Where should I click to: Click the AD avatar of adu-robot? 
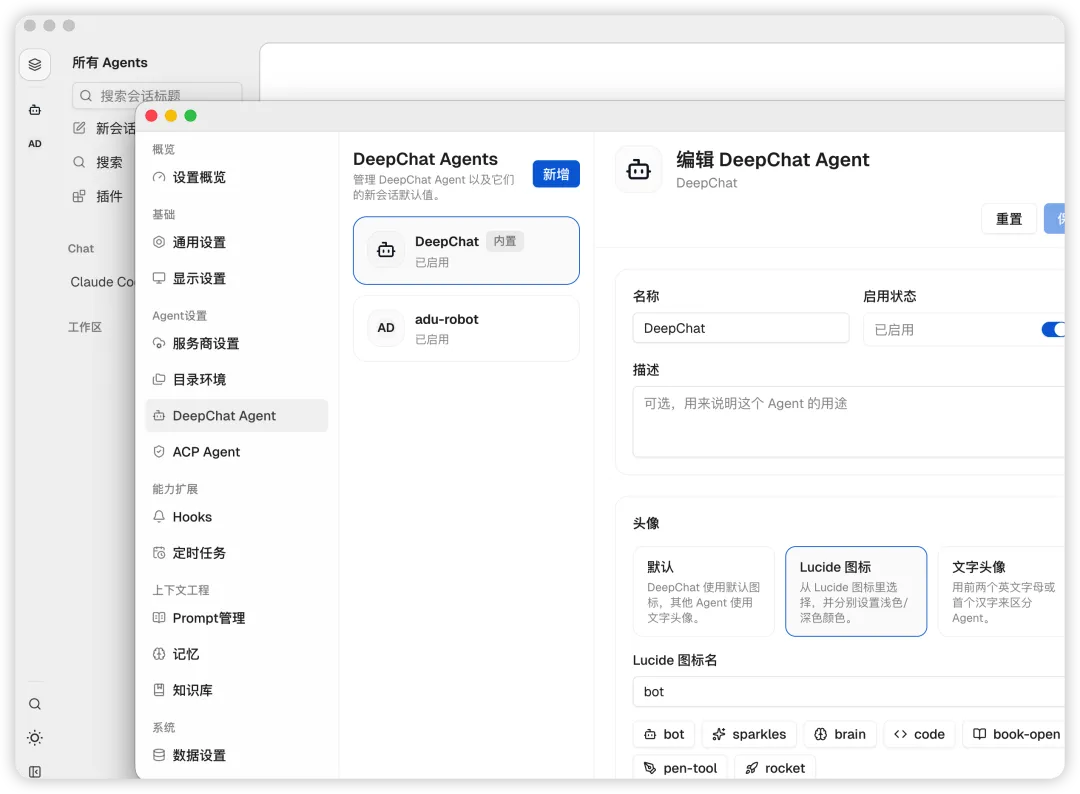point(386,328)
